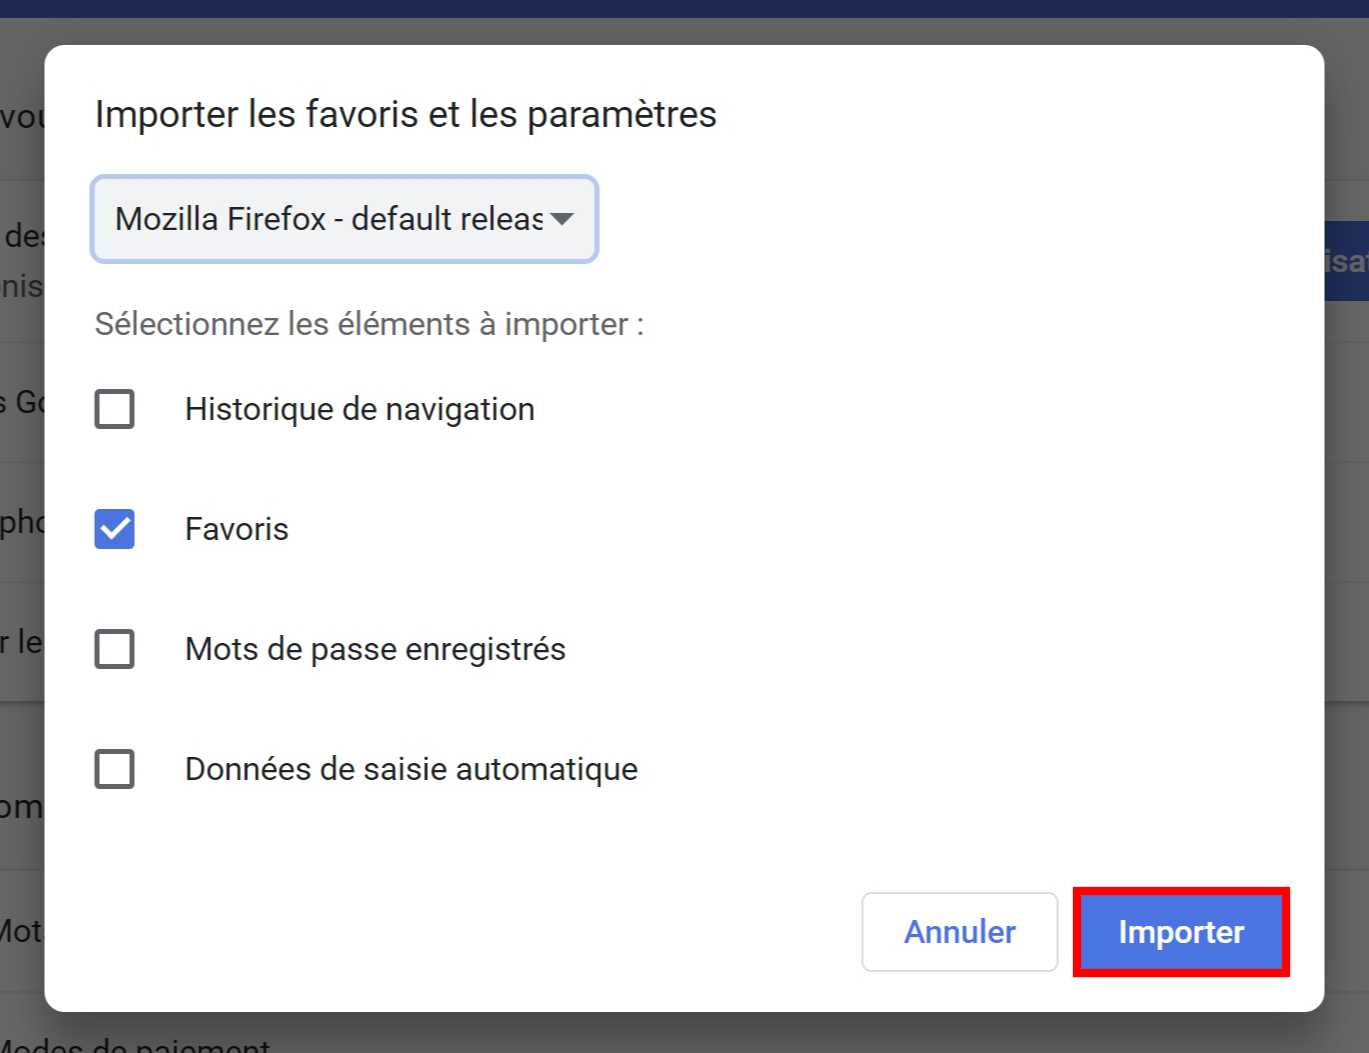Click the partially hidden blue button behind dialog

tap(1346, 261)
